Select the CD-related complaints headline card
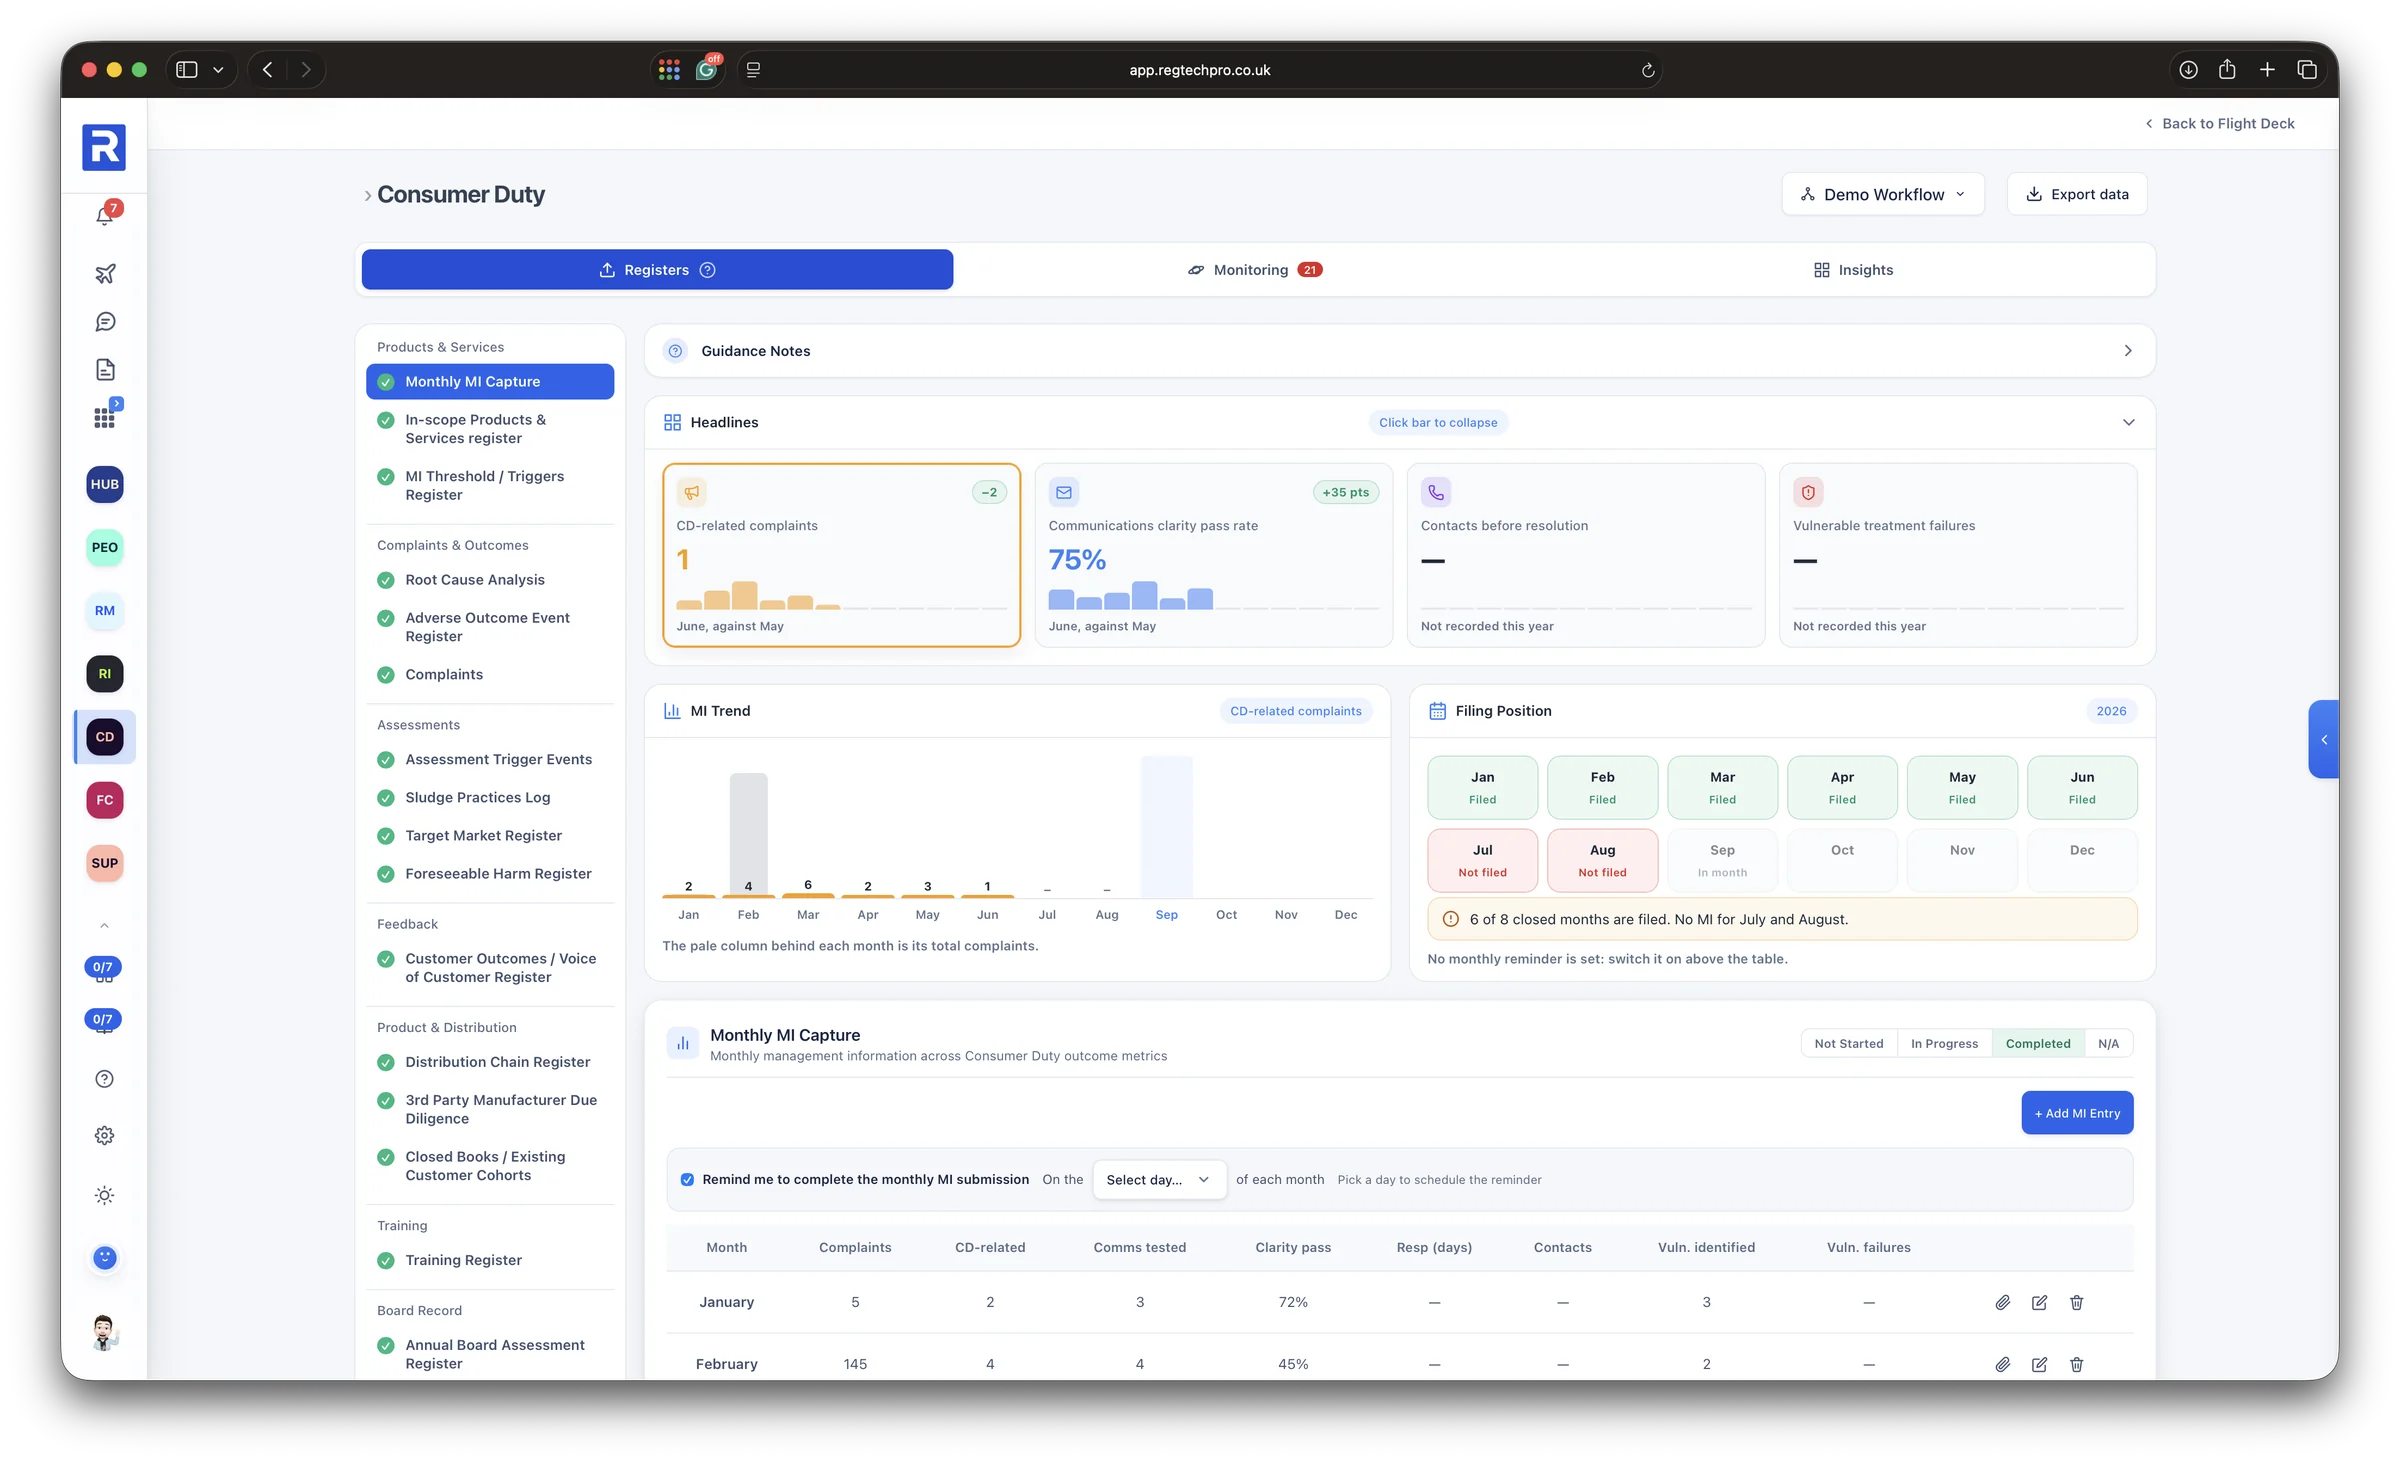This screenshot has width=2400, height=1461. click(841, 555)
